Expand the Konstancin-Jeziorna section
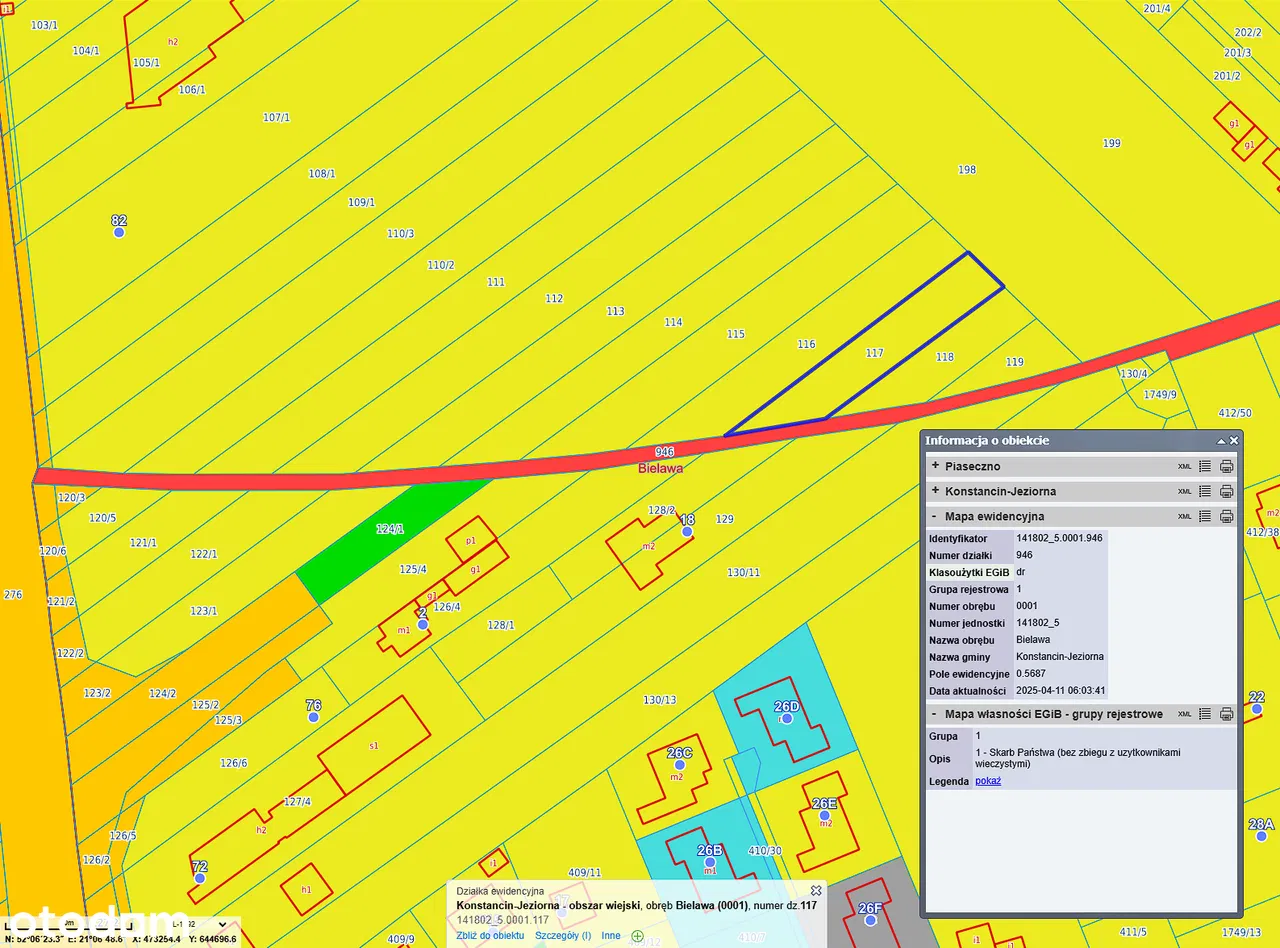This screenshot has height=948, width=1280. 935,491
